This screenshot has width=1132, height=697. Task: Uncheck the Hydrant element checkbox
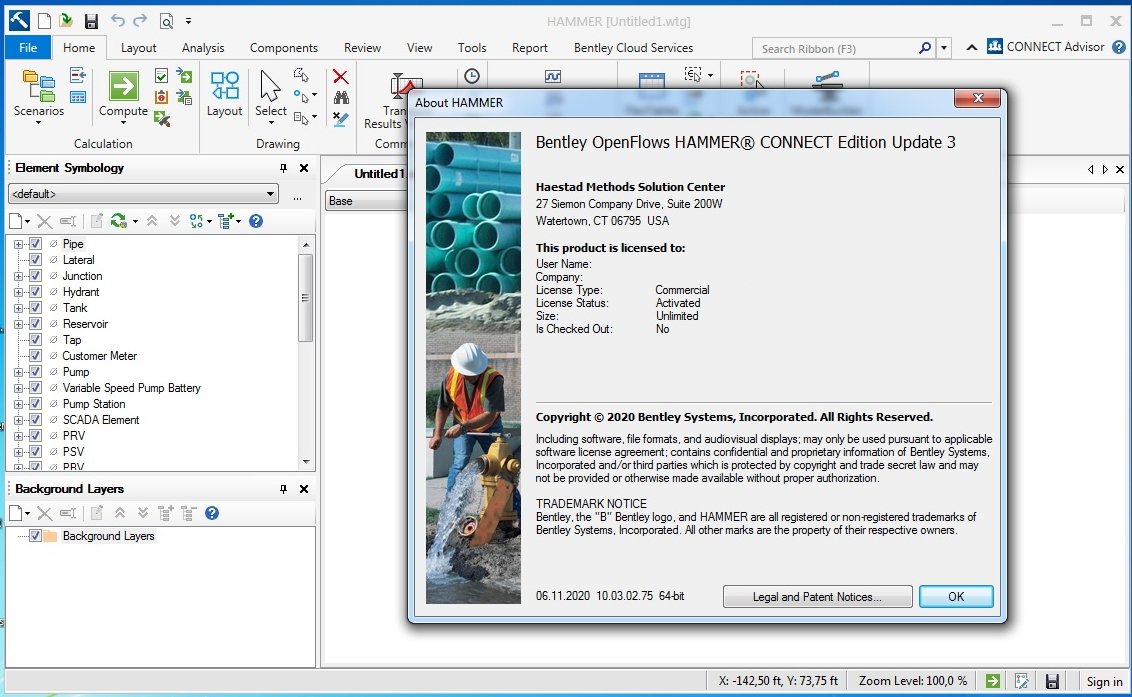pos(35,292)
